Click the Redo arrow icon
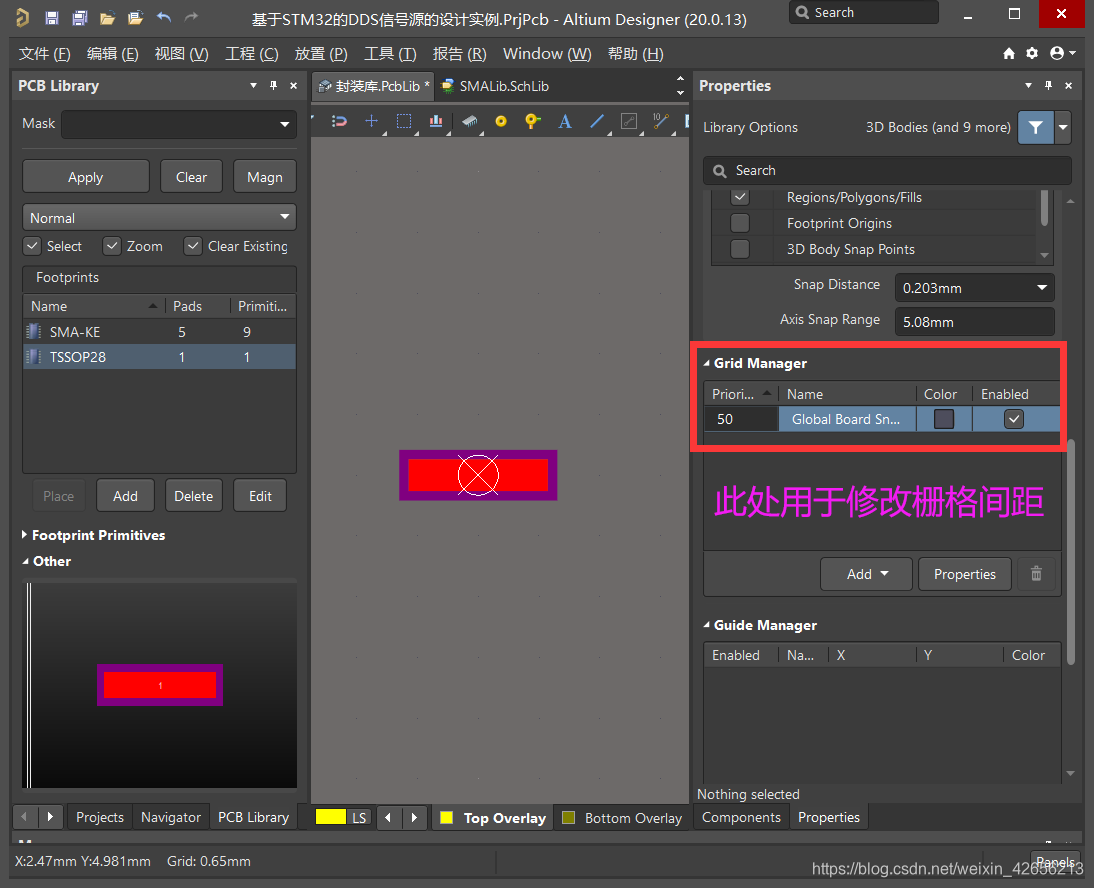1094x888 pixels. [x=191, y=17]
